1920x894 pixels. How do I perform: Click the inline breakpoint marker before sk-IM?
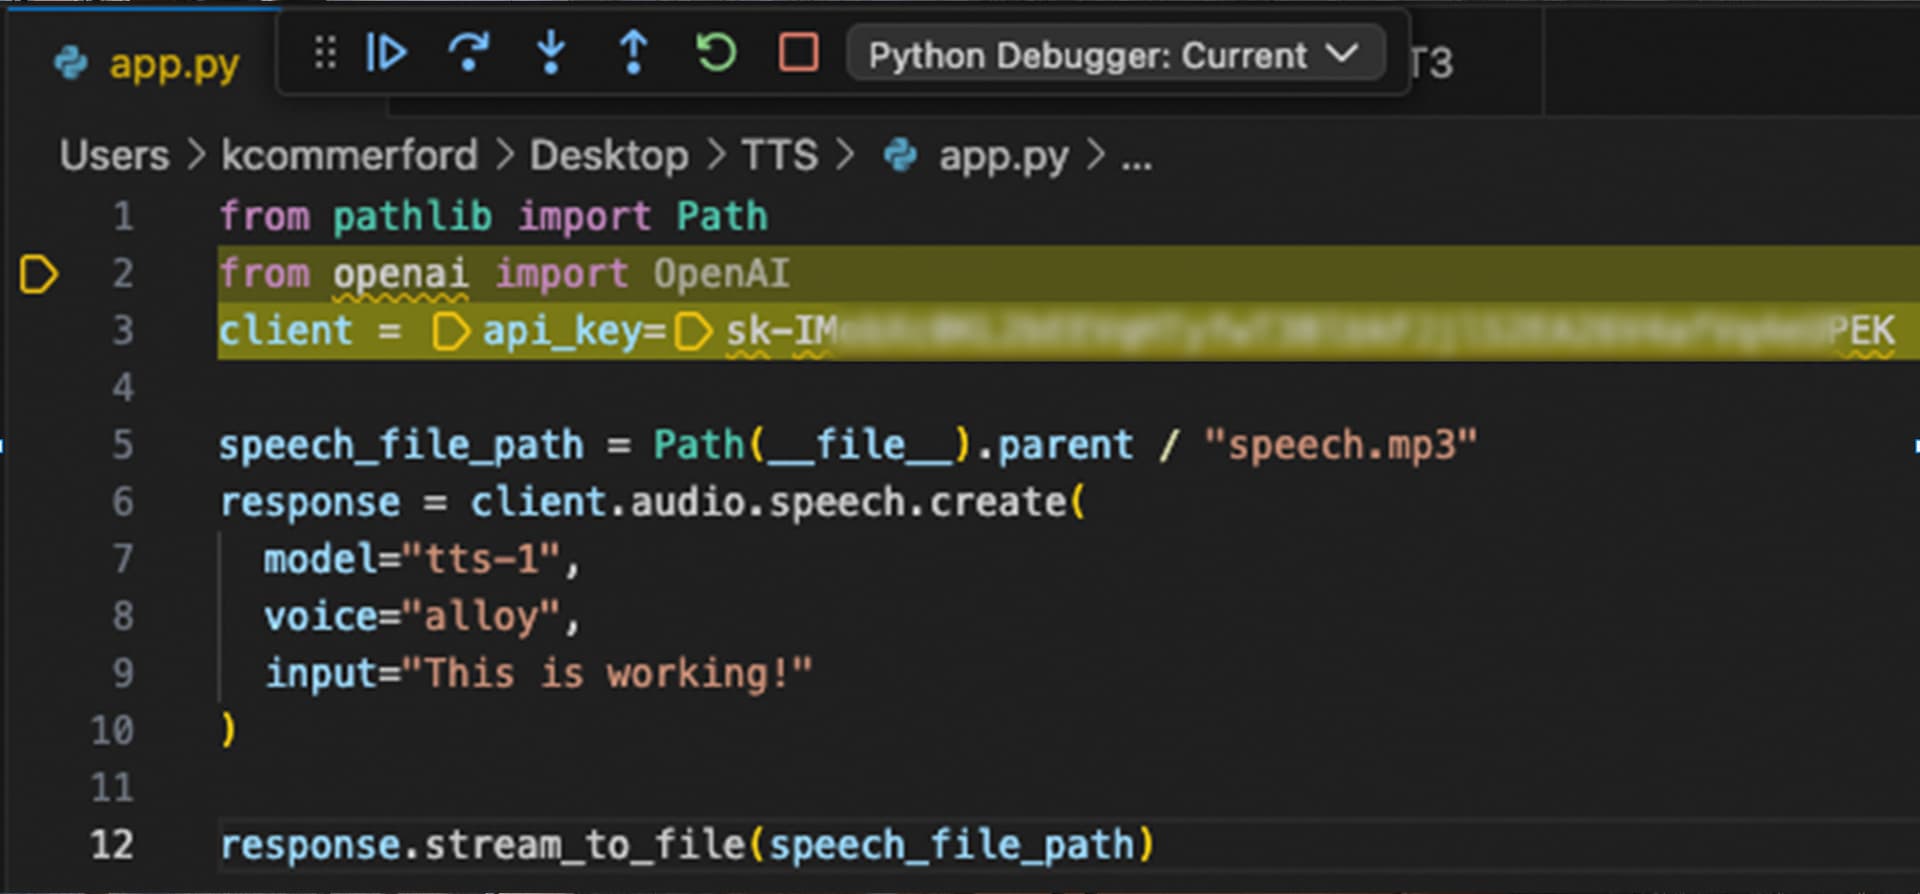(693, 332)
